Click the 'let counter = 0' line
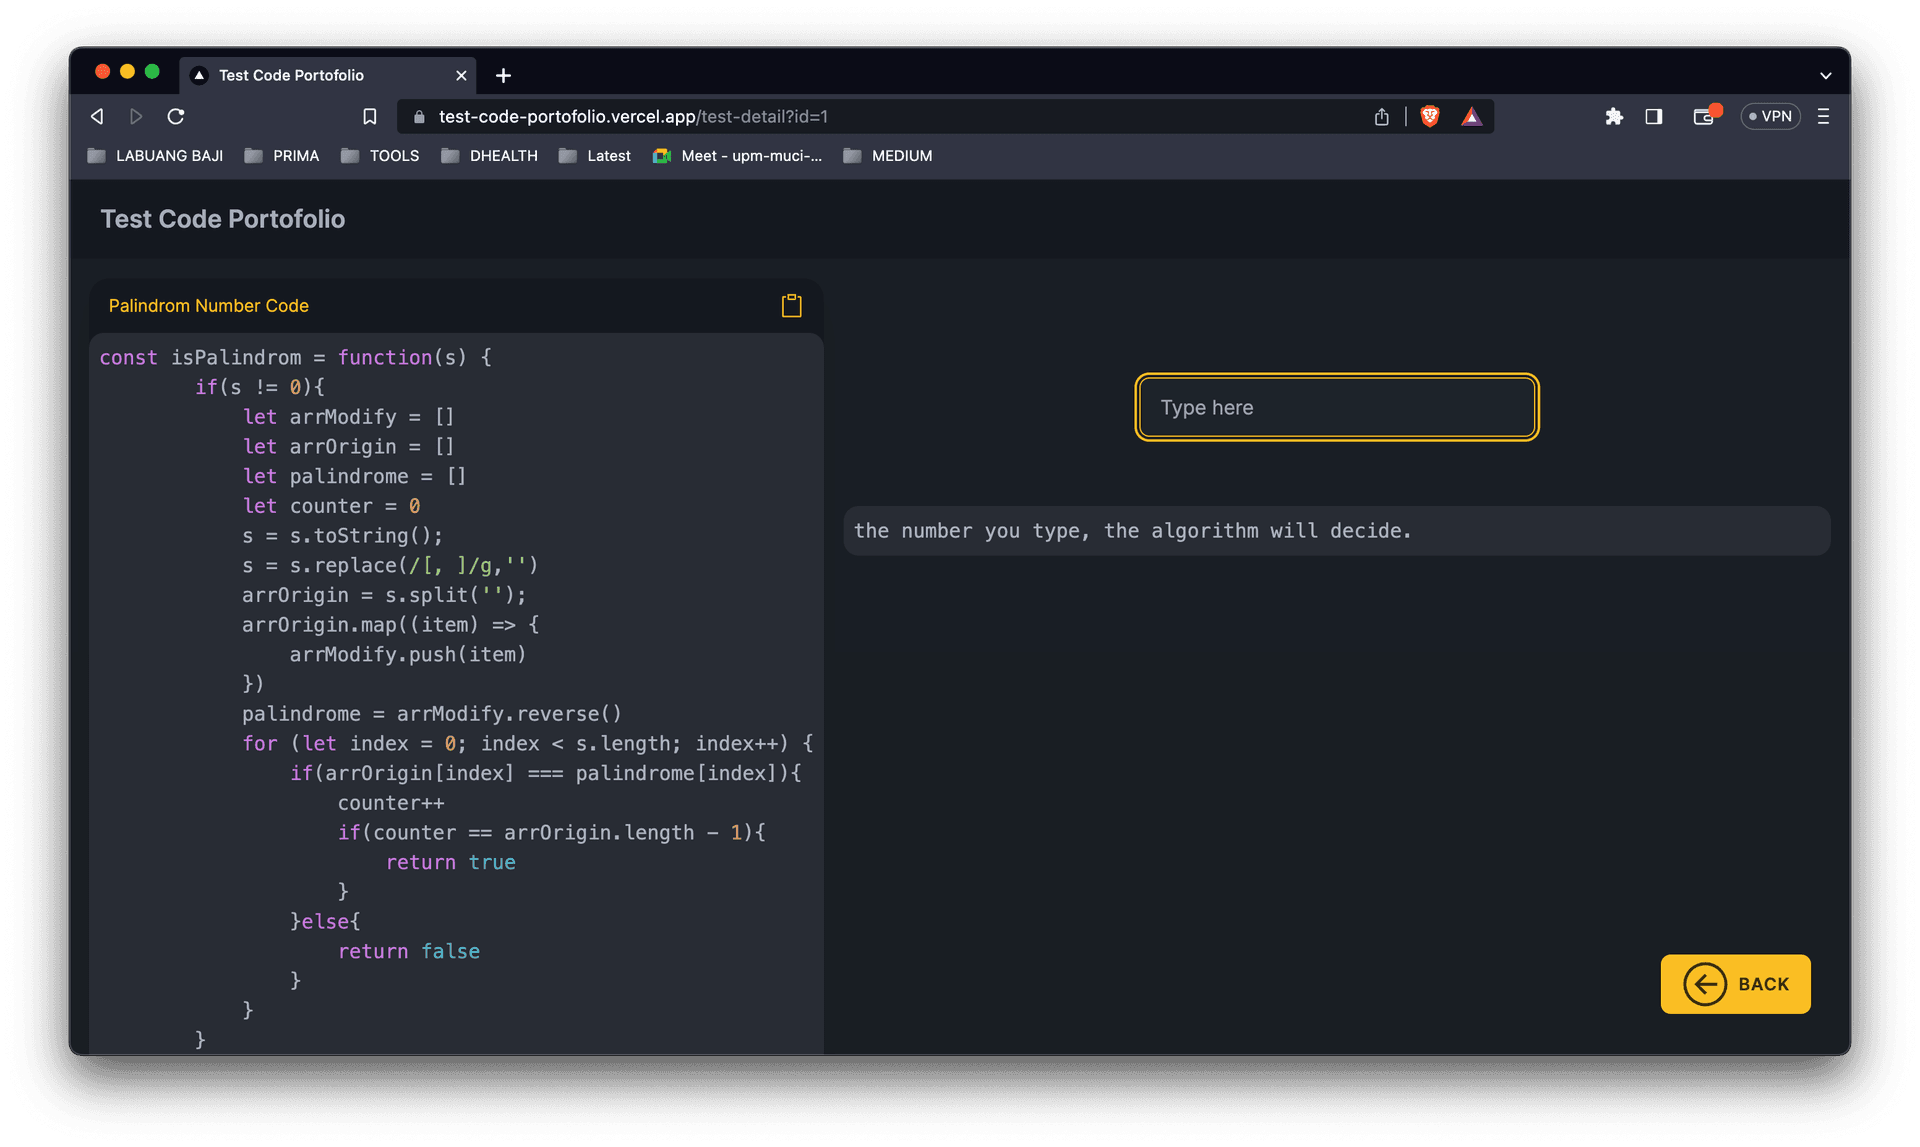Viewport: 1920px width, 1147px height. tap(331, 506)
